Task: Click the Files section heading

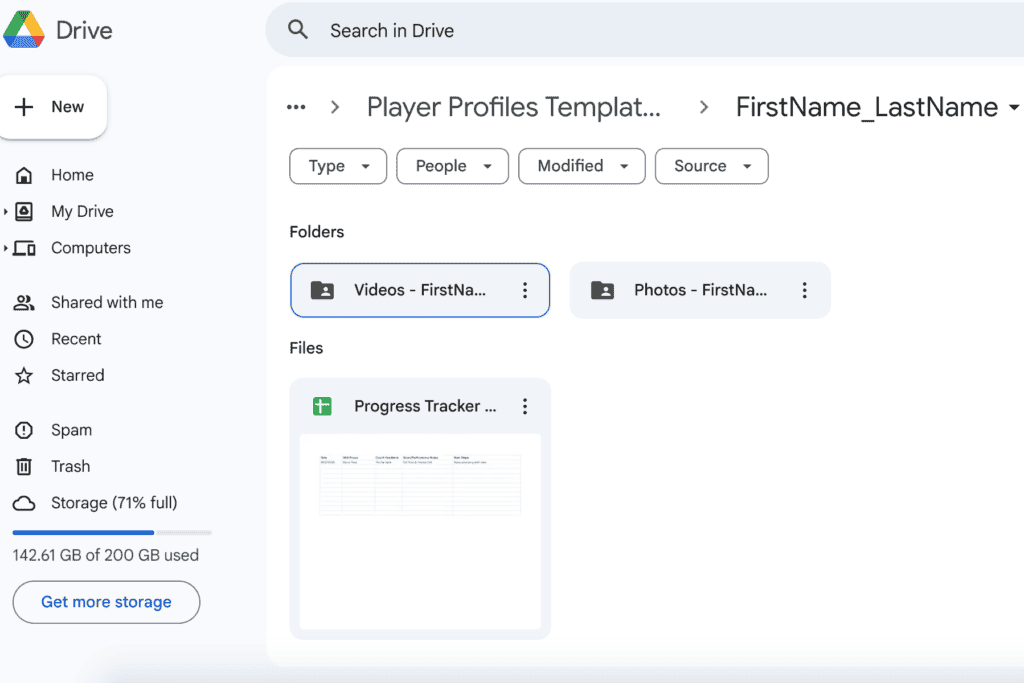Action: click(306, 348)
